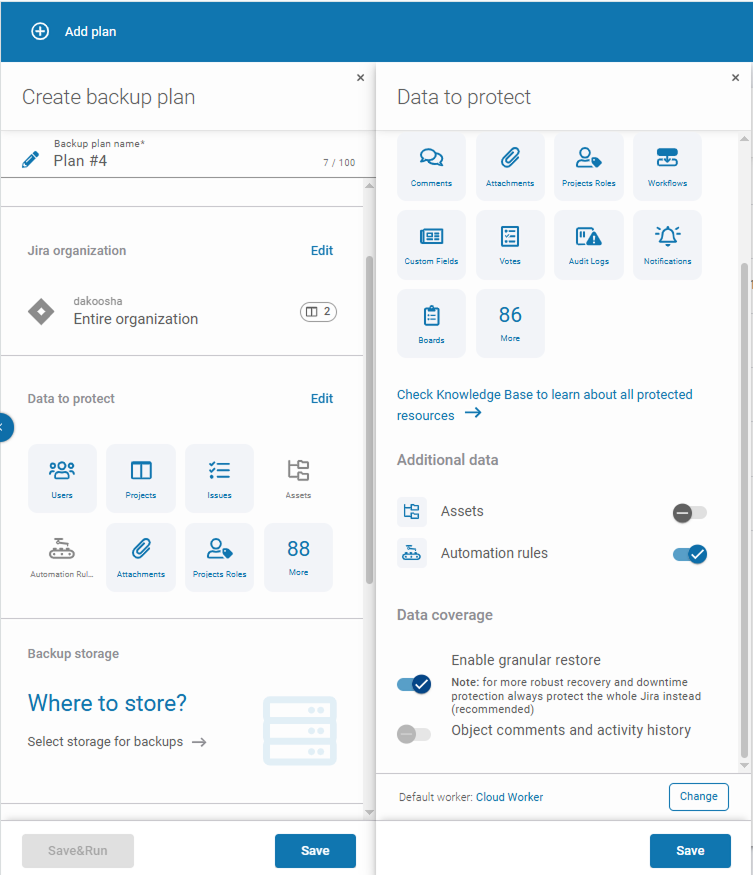The width and height of the screenshot is (753, 875).
Task: Click the dakoosha organization diamond icon
Action: [41, 311]
